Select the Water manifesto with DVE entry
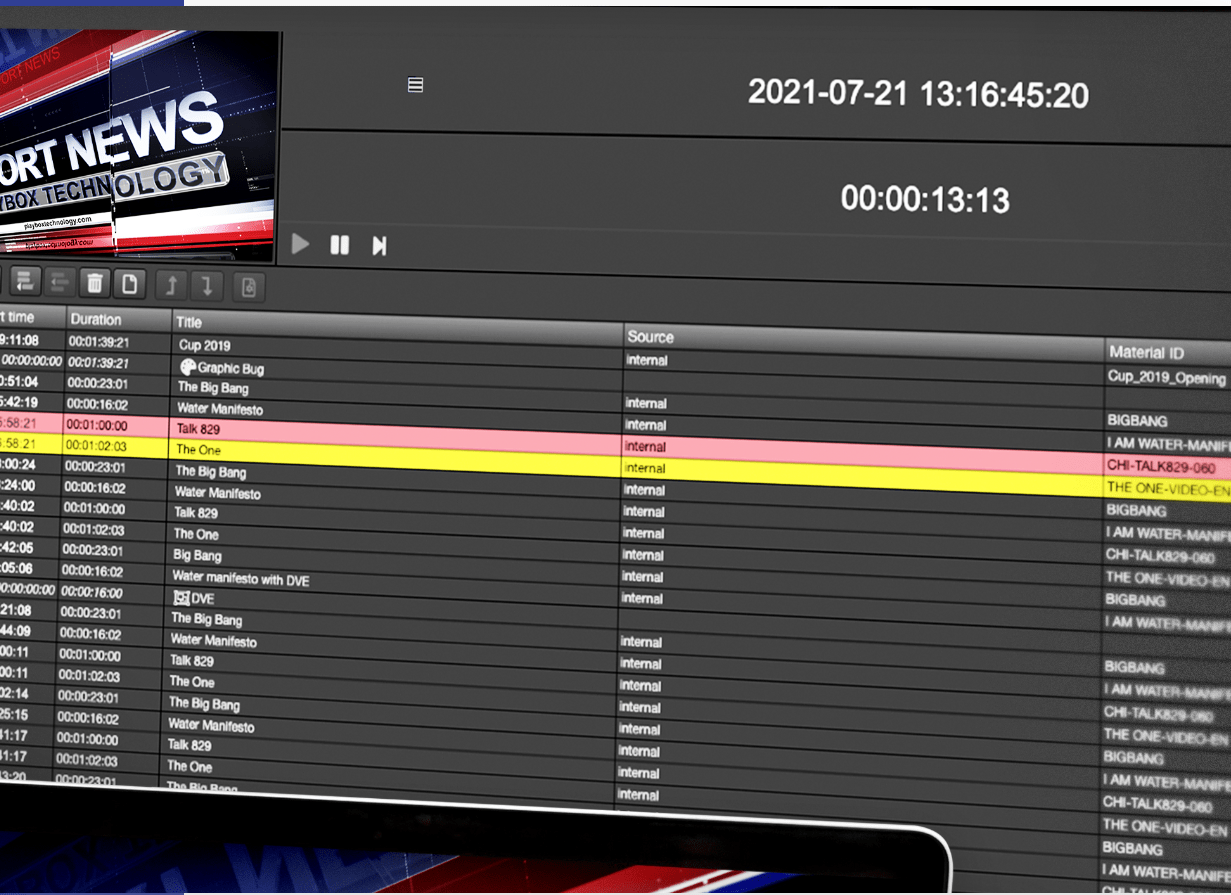The image size is (1231, 895). pyautogui.click(x=240, y=577)
